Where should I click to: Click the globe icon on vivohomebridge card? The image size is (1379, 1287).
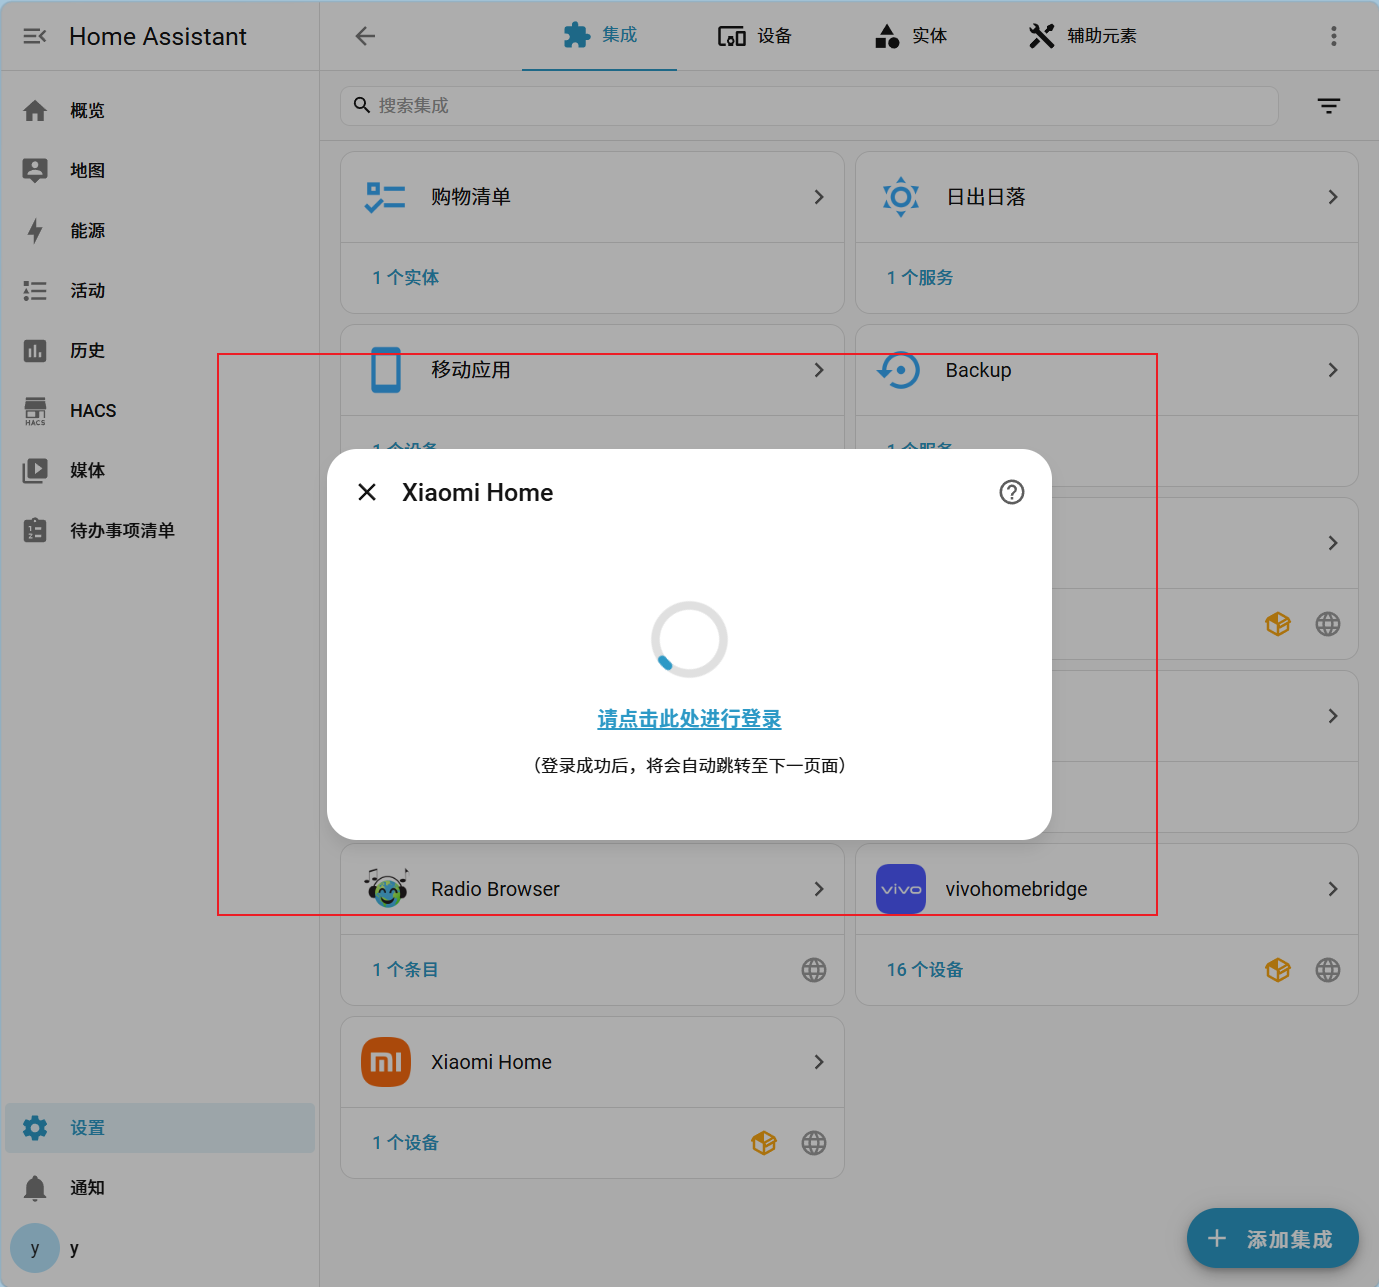point(1328,970)
